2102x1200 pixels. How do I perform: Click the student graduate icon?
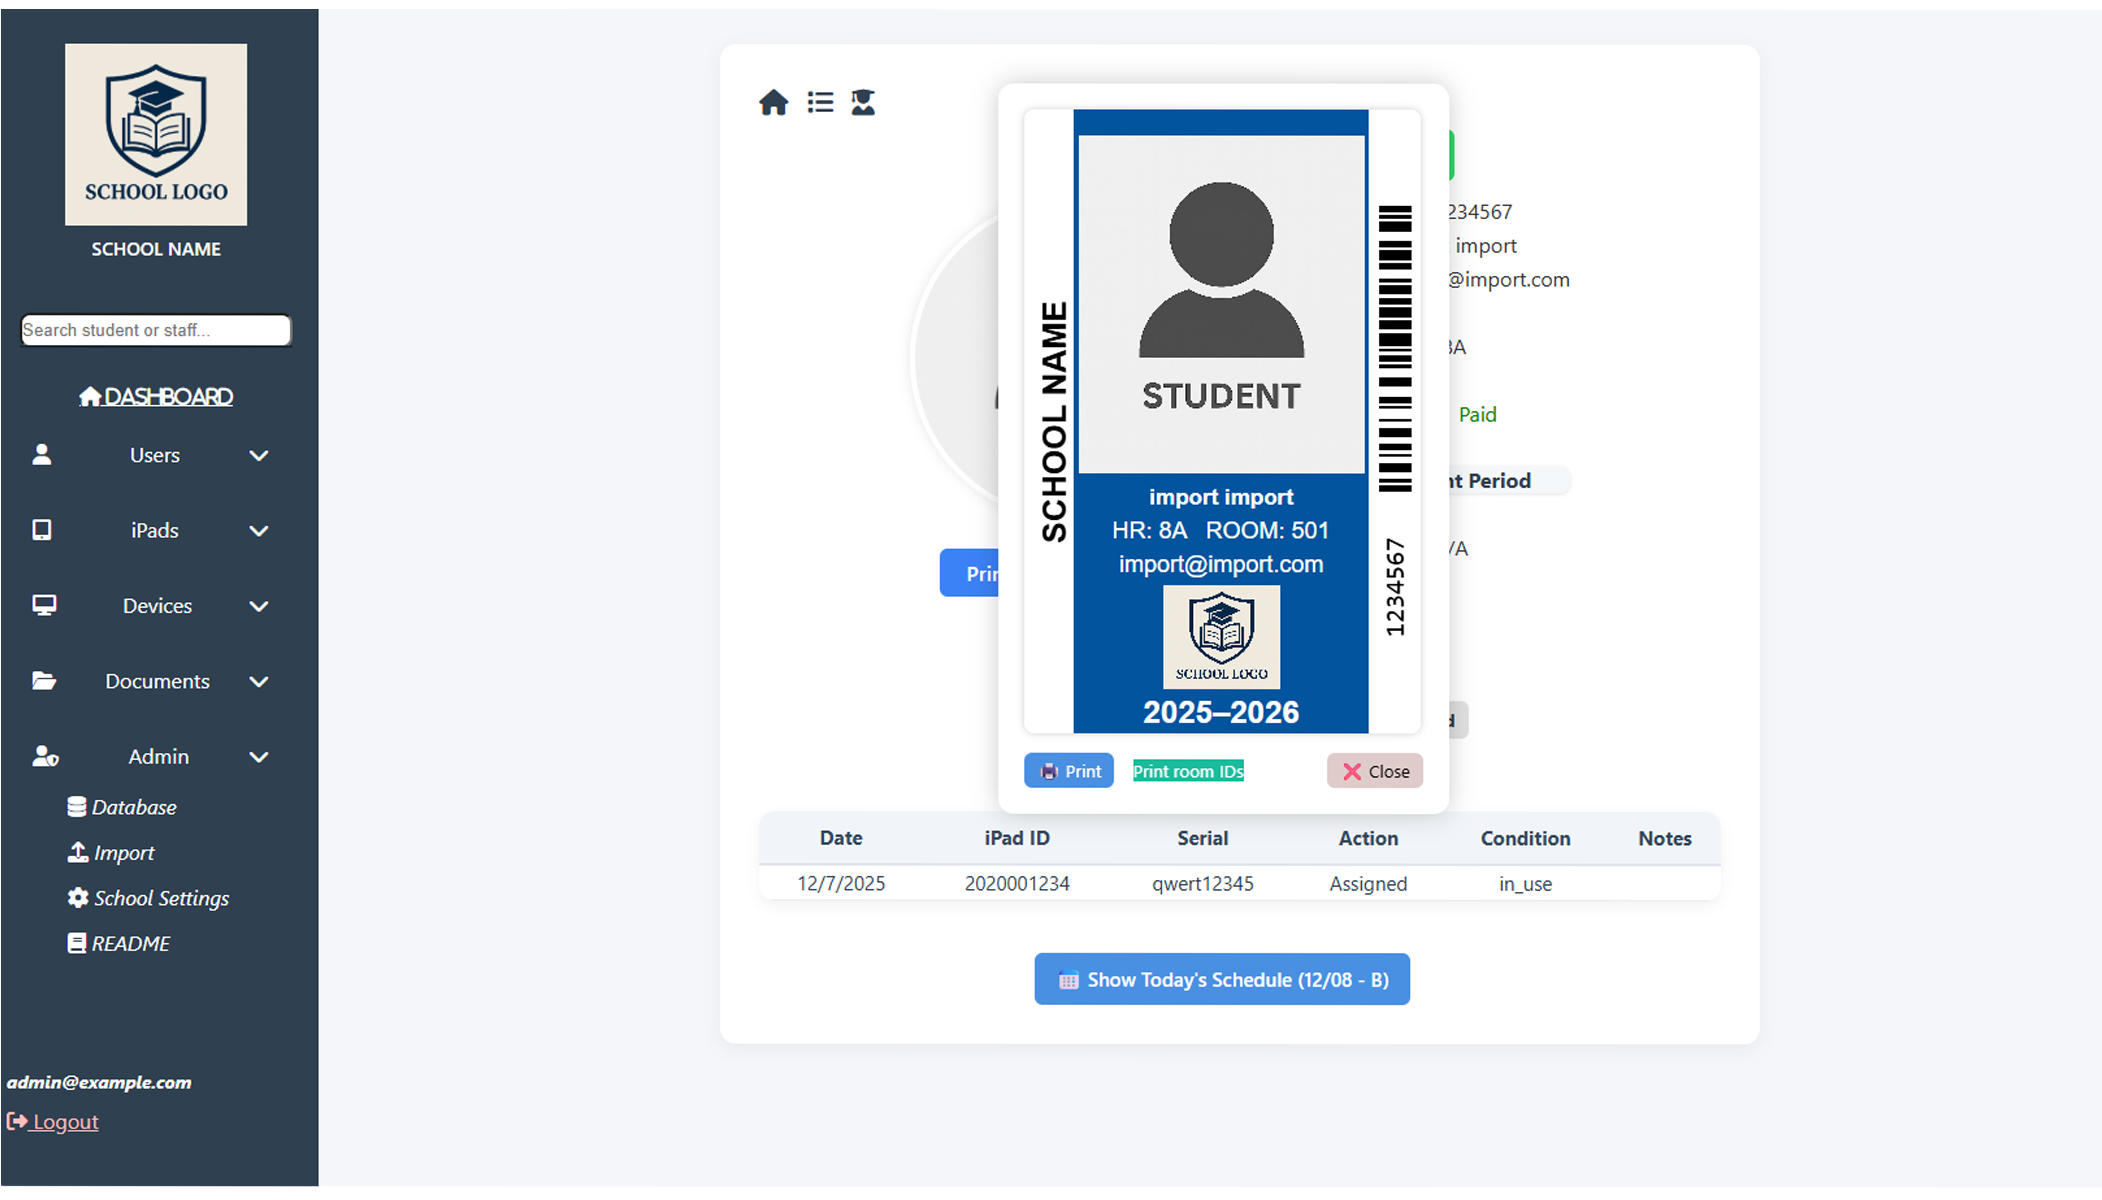tap(863, 103)
